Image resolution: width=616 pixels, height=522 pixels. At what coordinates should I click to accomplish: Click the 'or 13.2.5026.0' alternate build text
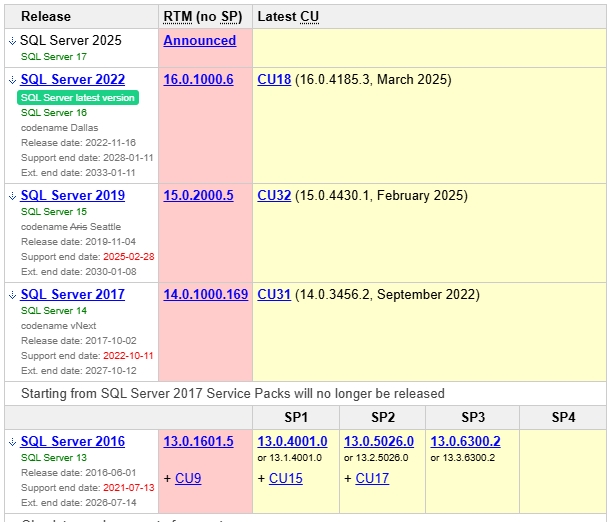(x=376, y=458)
